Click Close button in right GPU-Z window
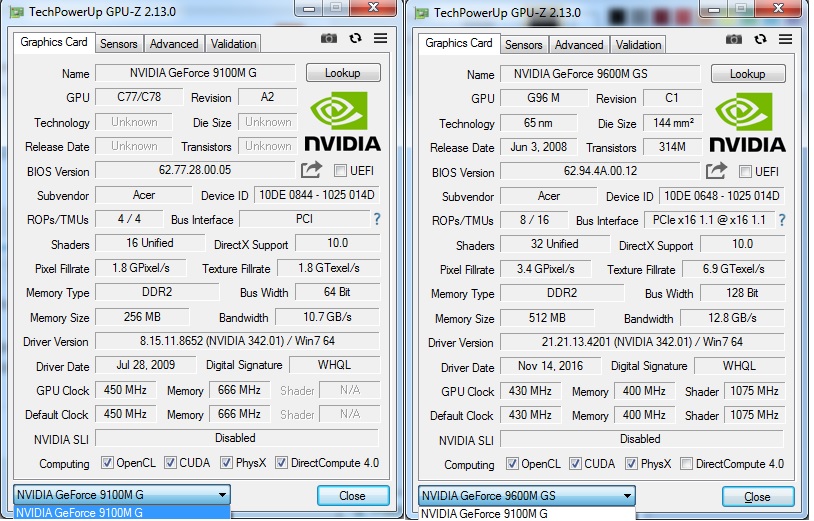This screenshot has width=814, height=521. pos(758,497)
